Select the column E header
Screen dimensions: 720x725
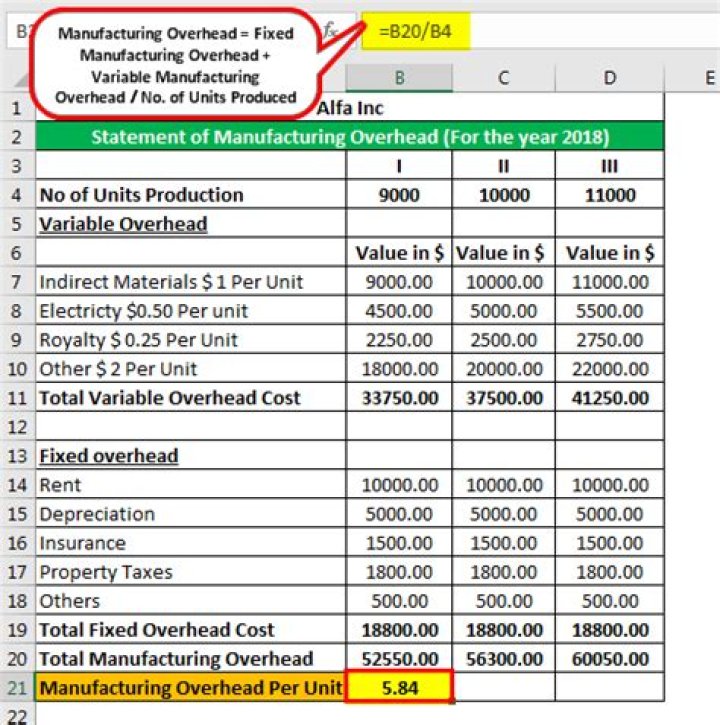coord(700,78)
